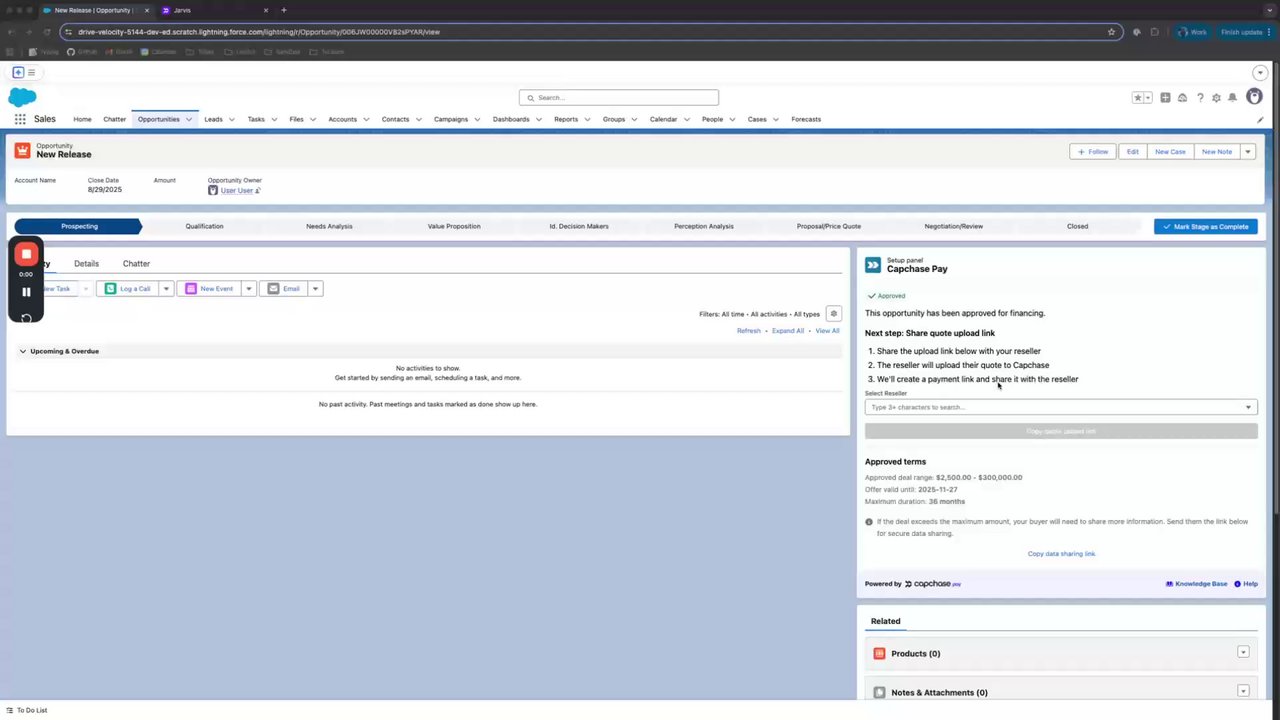This screenshot has width=1280, height=720.
Task: Switch to the Details tab
Action: pos(86,264)
